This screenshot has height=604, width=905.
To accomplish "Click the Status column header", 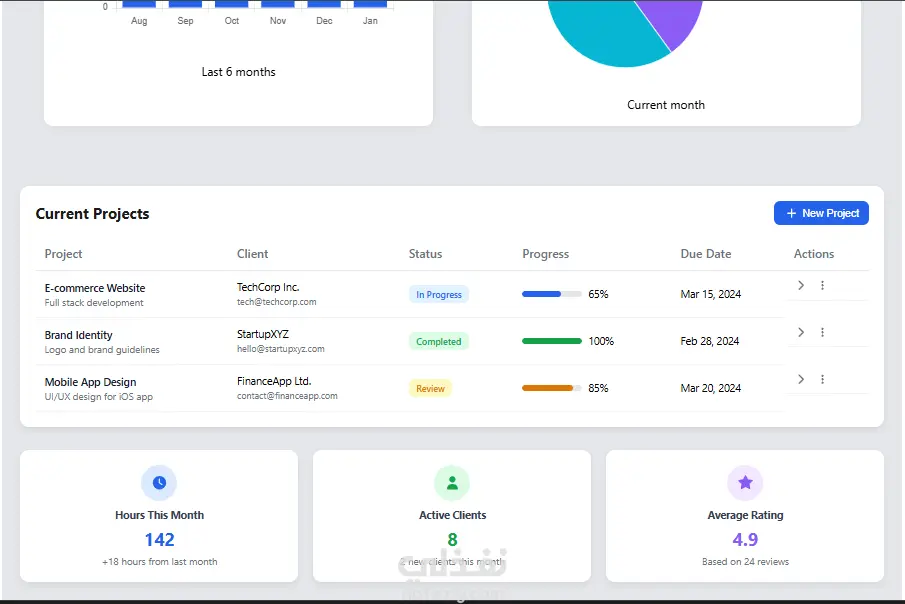I will (x=425, y=253).
